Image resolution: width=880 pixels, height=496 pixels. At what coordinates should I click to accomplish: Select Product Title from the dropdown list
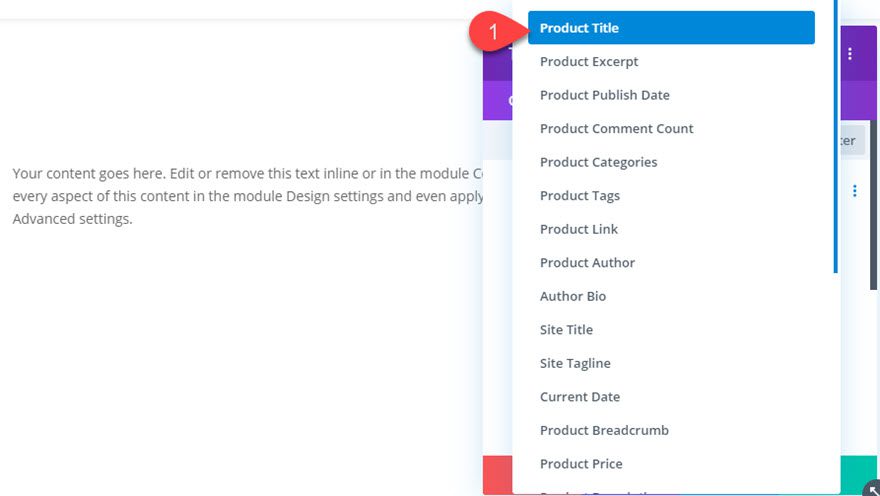tap(579, 28)
